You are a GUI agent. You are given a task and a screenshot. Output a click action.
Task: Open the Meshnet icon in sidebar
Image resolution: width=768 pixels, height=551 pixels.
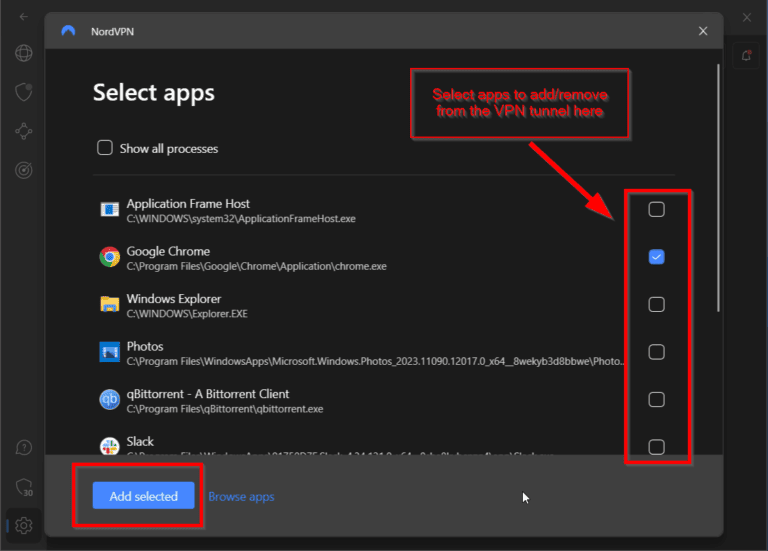coord(23,131)
